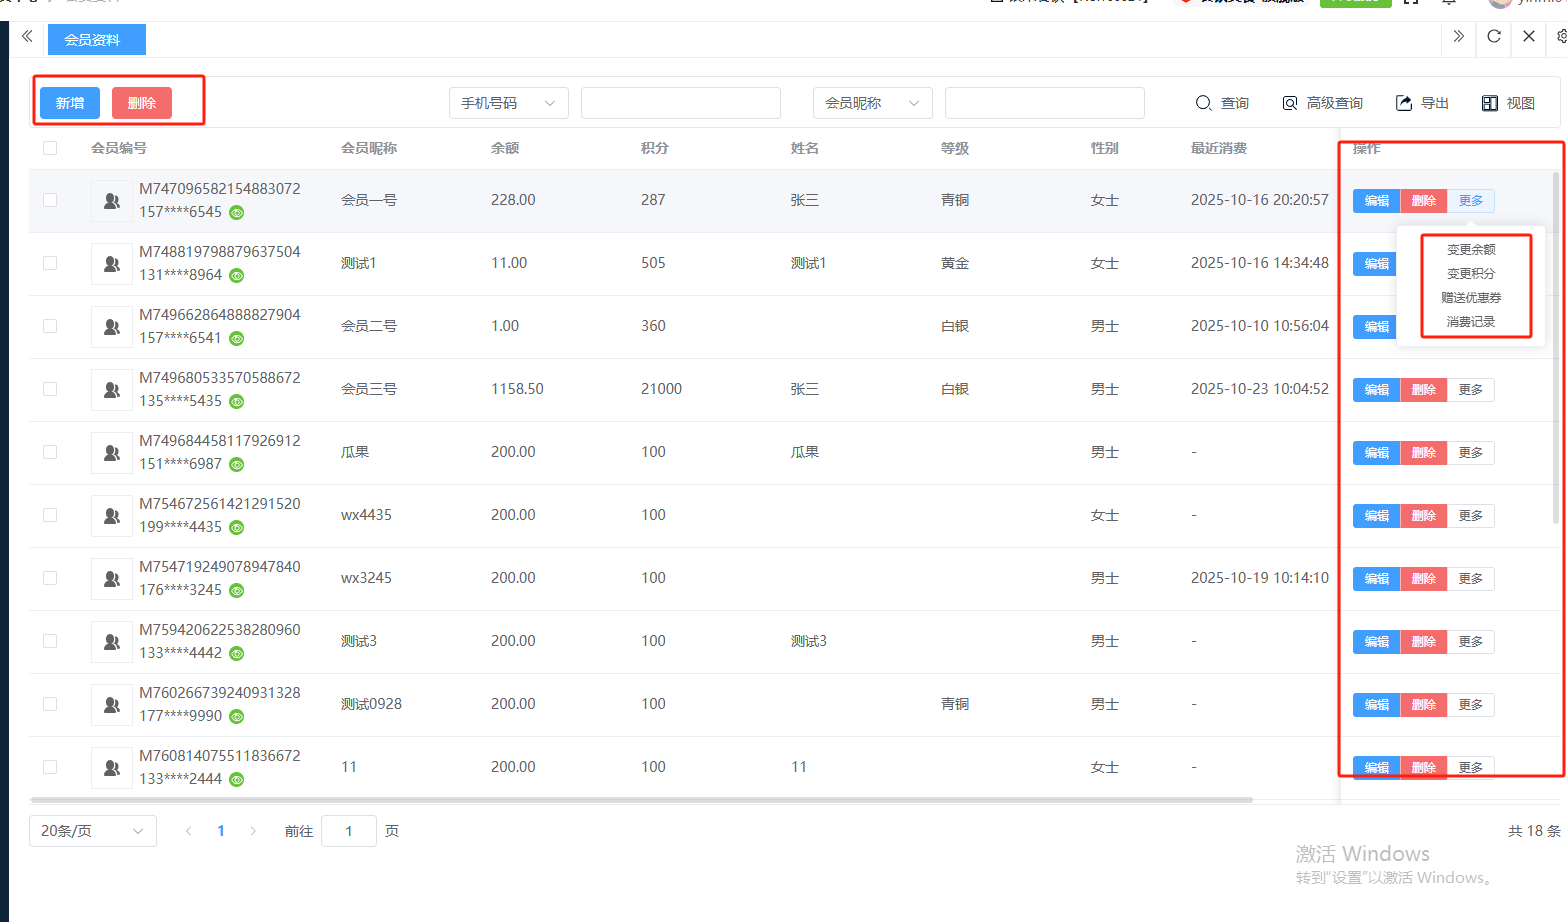Click the blue 新增 button
The height and width of the screenshot is (922, 1567).
(70, 103)
